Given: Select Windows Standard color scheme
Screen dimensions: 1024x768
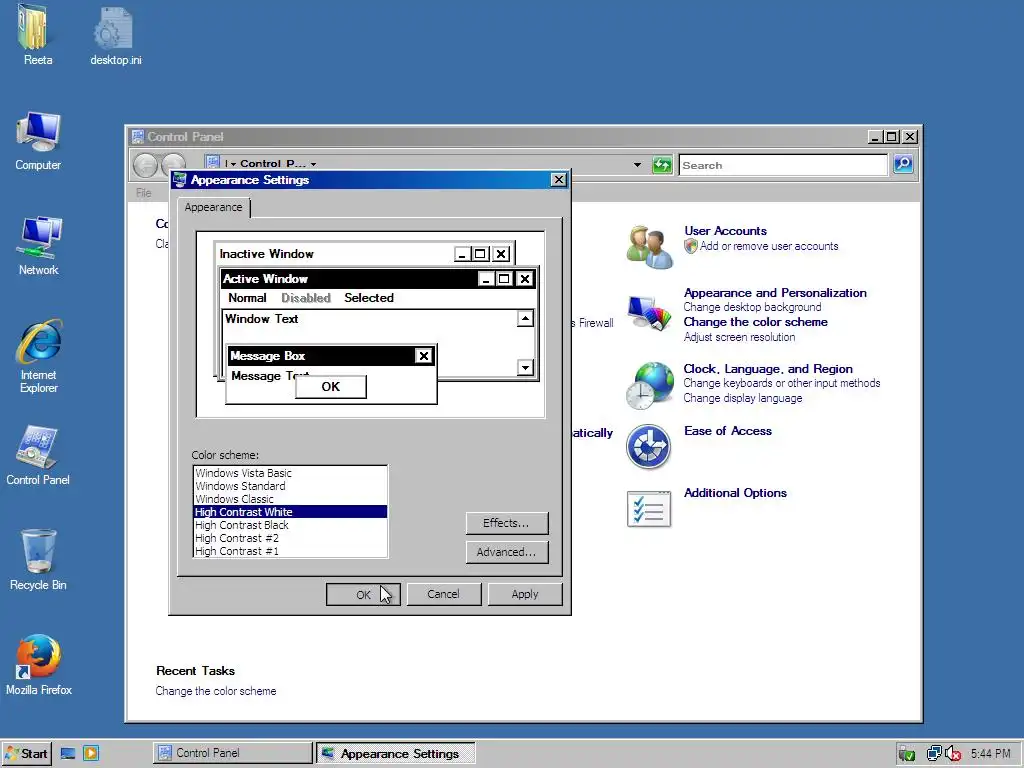Looking at the screenshot, I should click(x=290, y=486).
